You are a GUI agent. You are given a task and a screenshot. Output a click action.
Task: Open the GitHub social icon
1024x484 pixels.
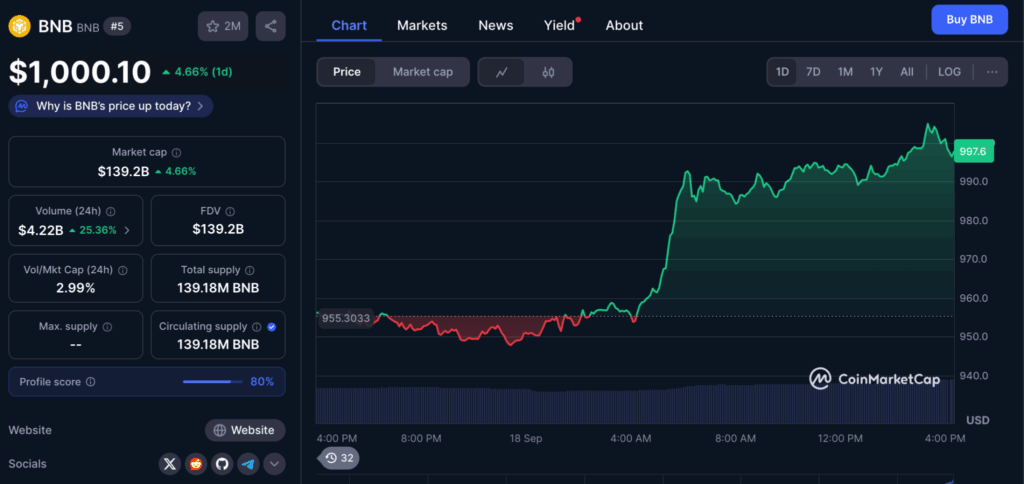(222, 464)
